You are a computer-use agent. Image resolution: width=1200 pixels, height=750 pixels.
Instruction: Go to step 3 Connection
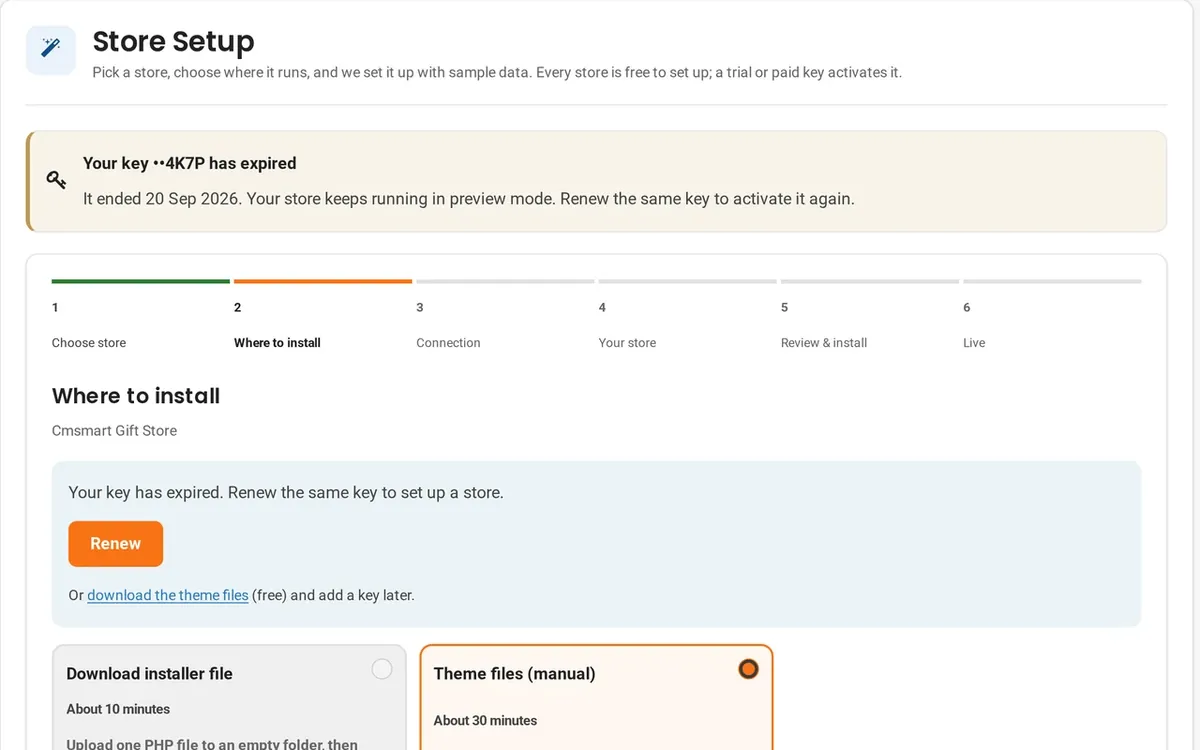pos(505,316)
